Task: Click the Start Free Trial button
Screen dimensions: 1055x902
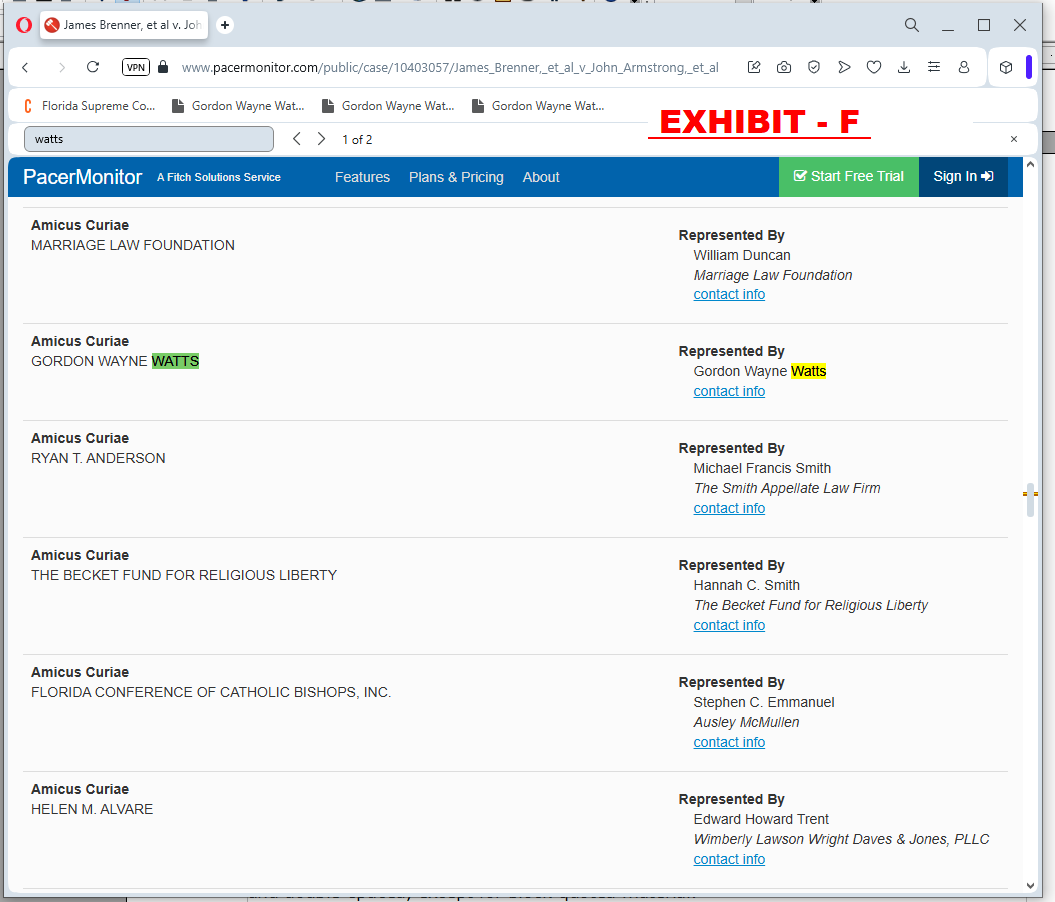Action: tap(848, 177)
